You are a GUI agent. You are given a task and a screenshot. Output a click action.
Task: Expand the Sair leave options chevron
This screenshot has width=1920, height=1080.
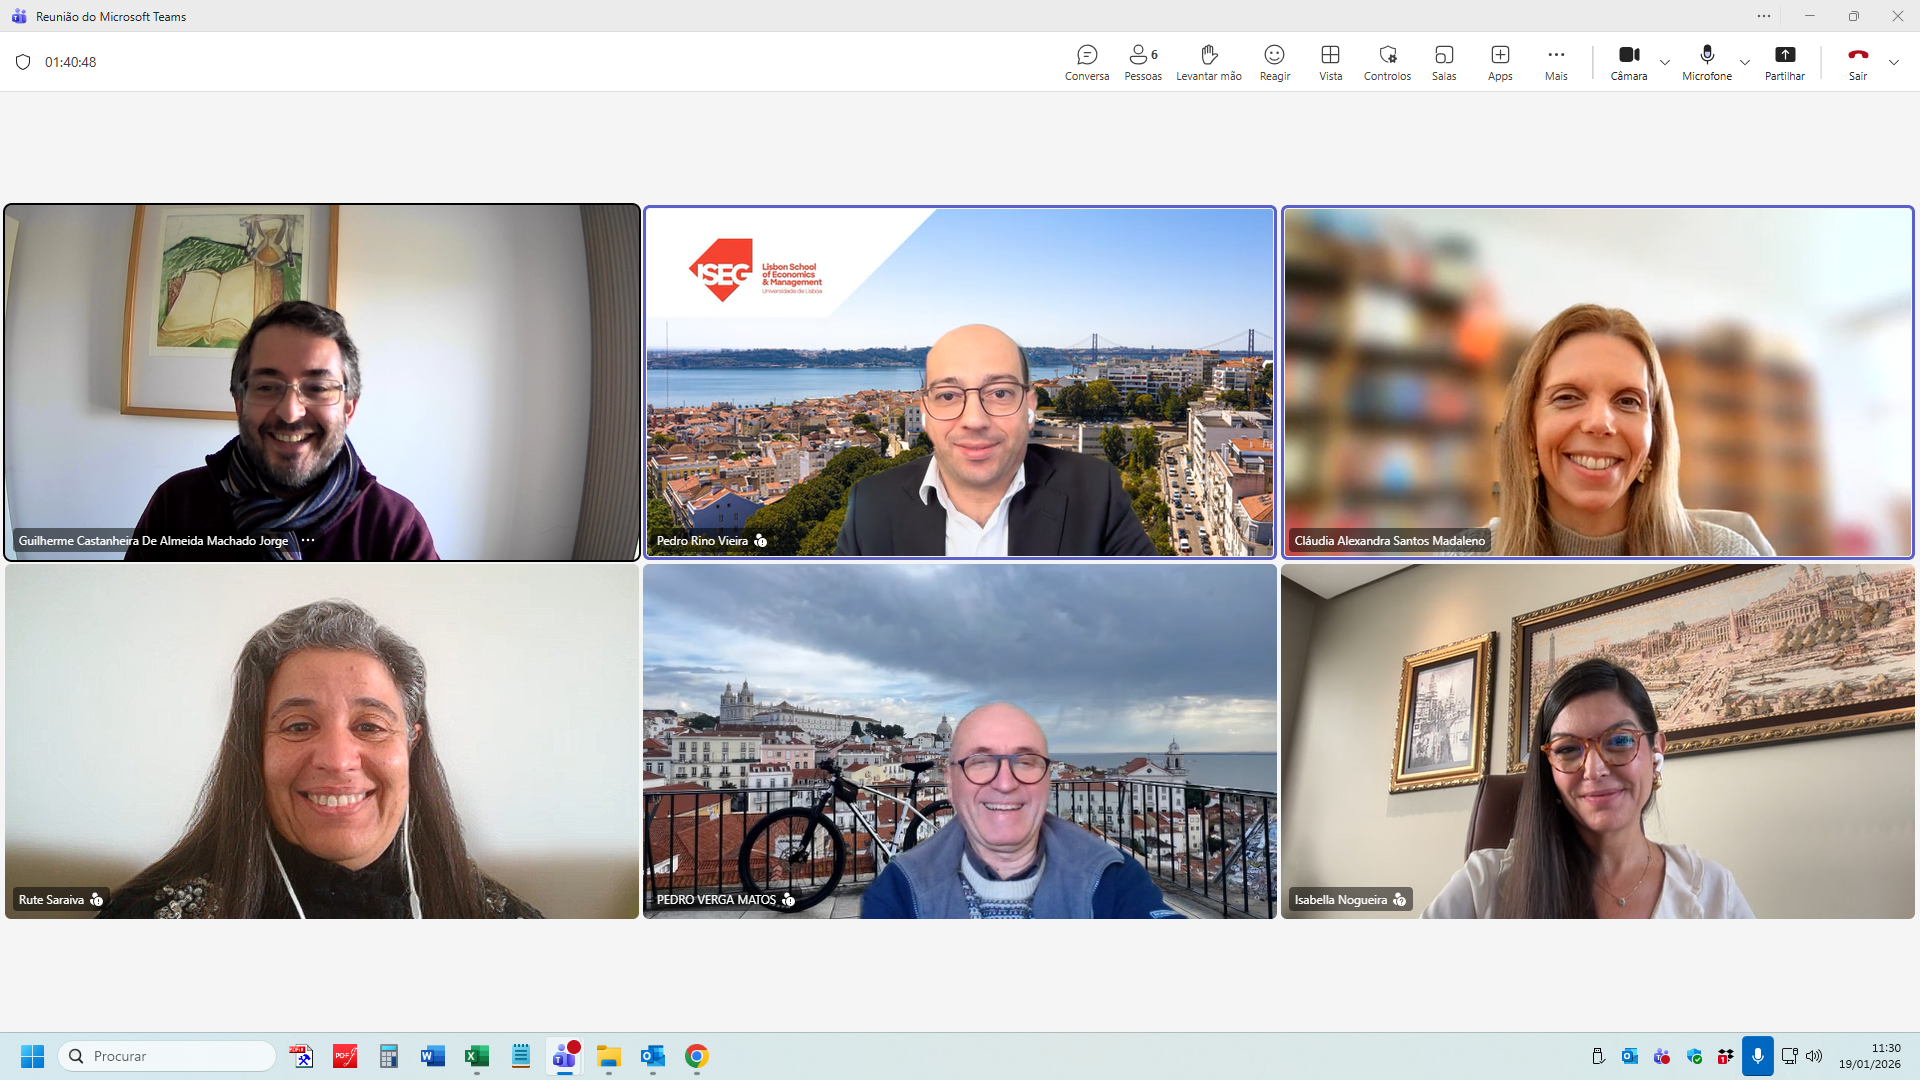1894,62
